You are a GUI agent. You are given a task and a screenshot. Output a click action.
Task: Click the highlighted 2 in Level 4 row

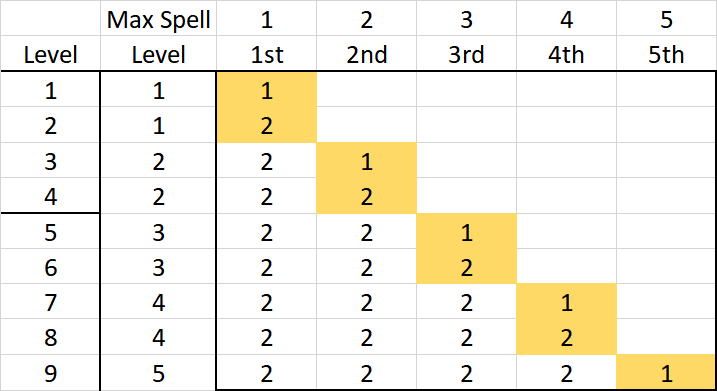tap(366, 196)
